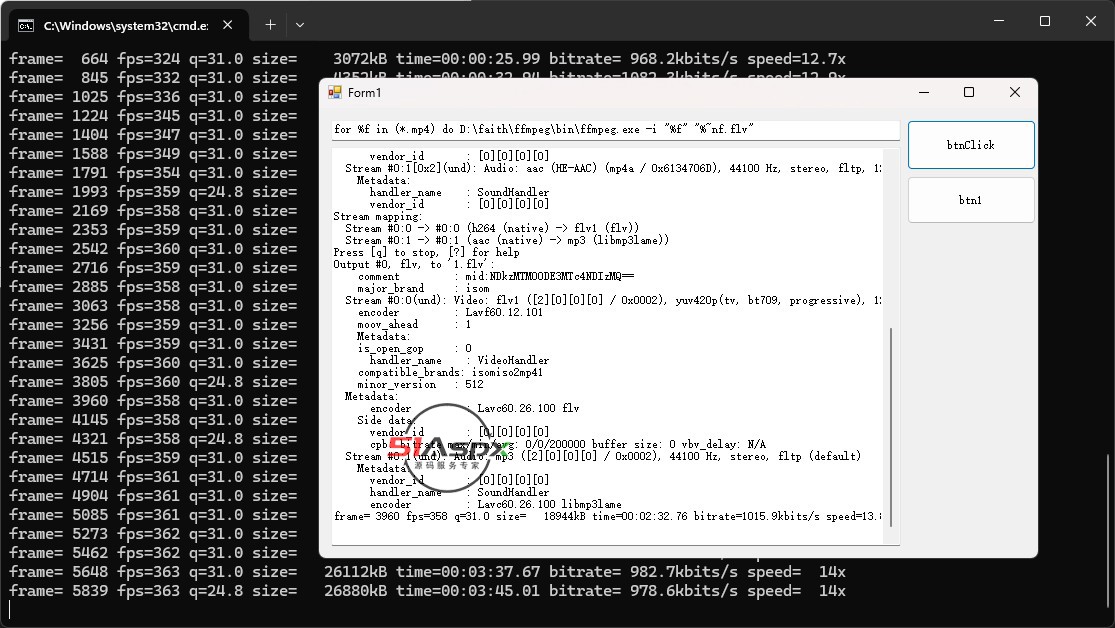Click the 'Output #0, flv' line
This screenshot has width=1115, height=628.
414,264
